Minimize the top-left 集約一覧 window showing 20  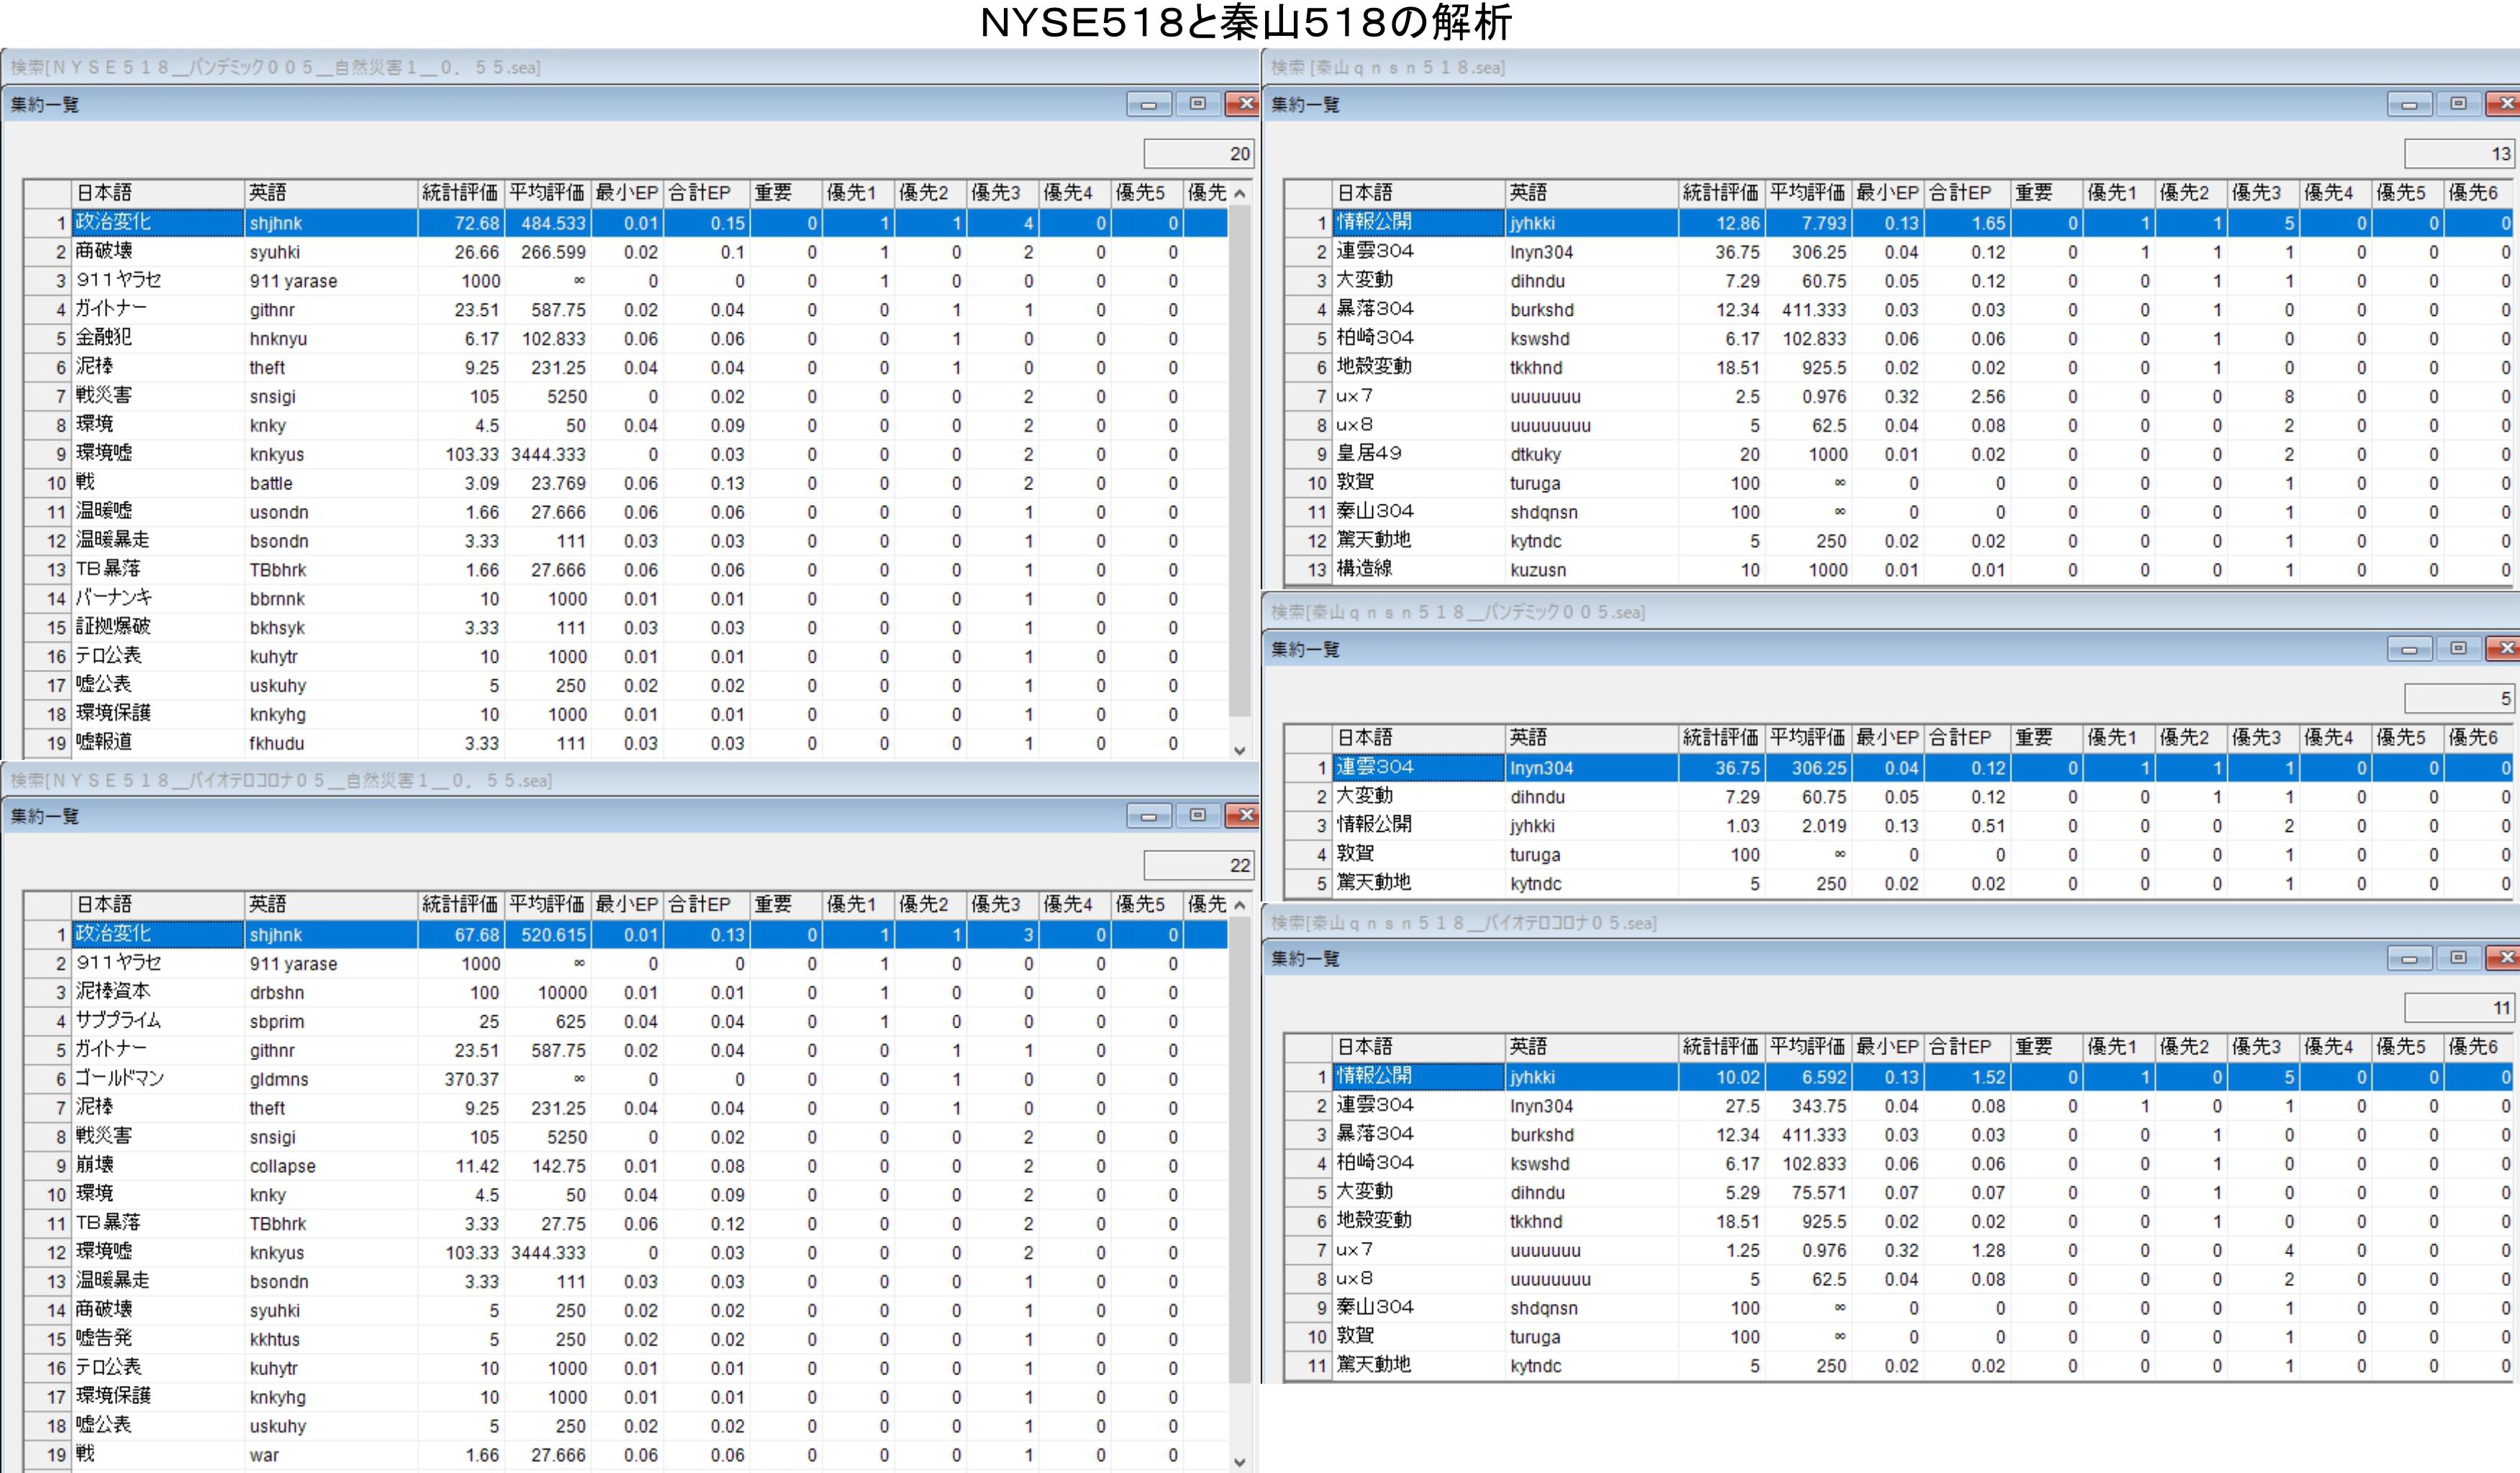click(x=1148, y=104)
